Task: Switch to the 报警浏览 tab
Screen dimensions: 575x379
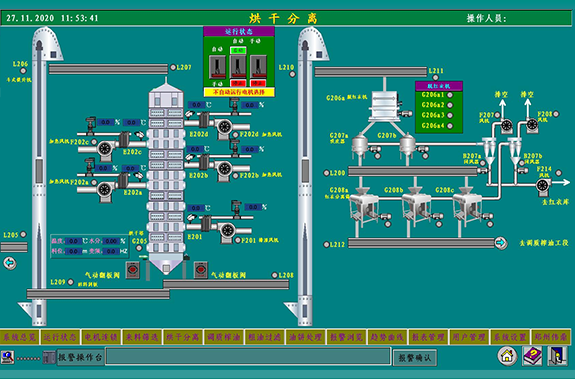Action: [x=346, y=337]
